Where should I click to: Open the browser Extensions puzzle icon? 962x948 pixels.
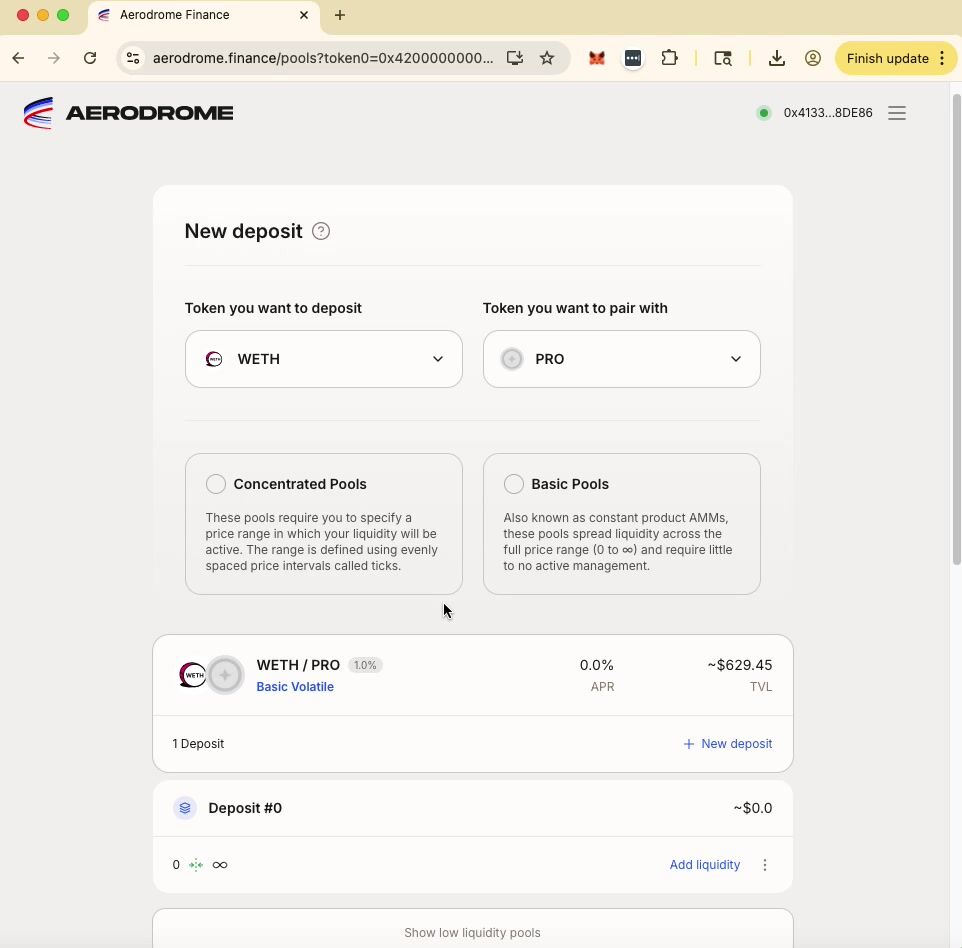[670, 58]
